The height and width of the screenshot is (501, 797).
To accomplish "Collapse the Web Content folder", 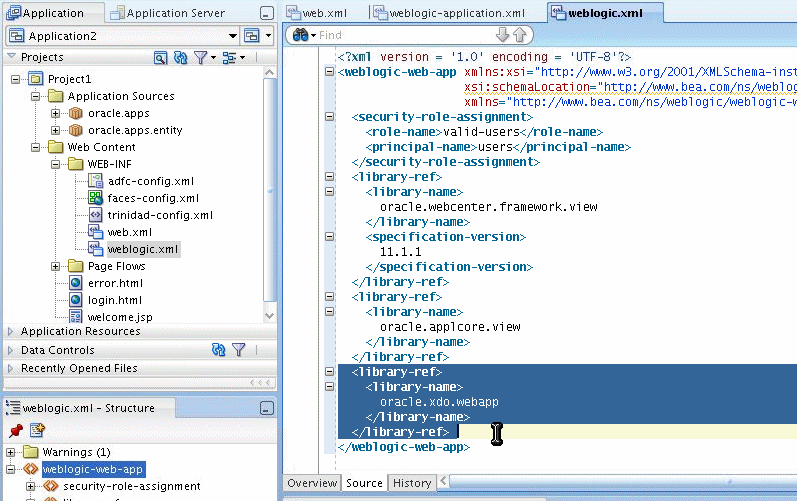I will click(x=36, y=147).
